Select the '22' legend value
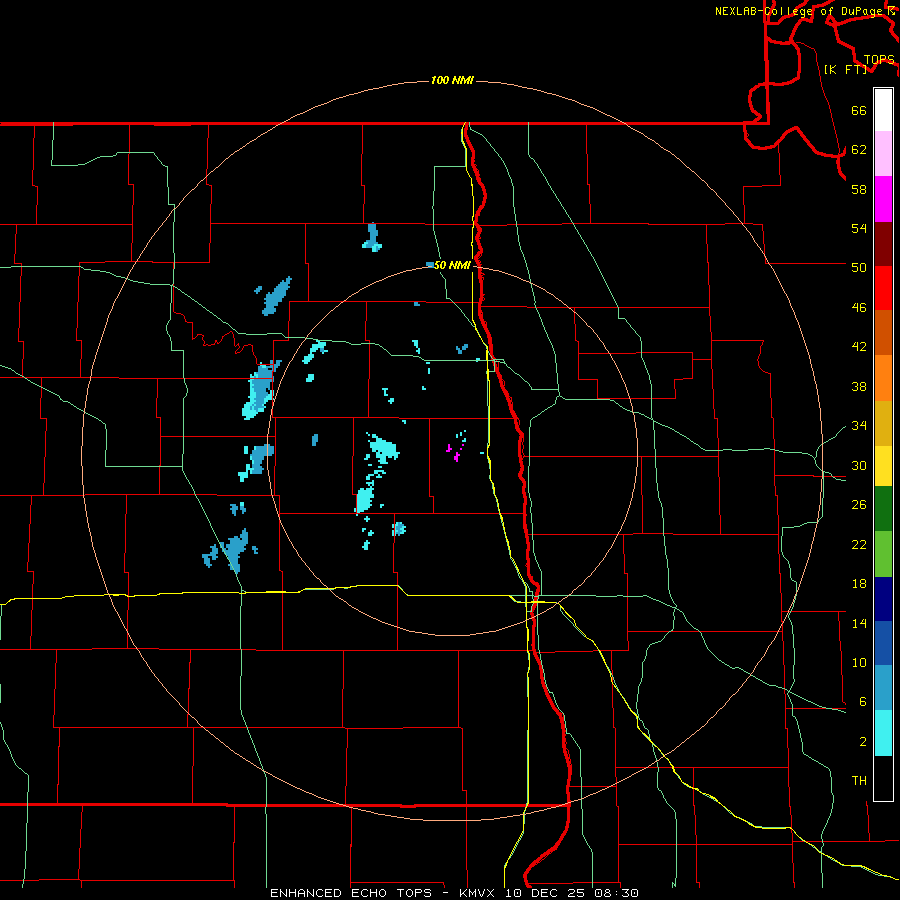The height and width of the screenshot is (900, 900). [x=859, y=544]
